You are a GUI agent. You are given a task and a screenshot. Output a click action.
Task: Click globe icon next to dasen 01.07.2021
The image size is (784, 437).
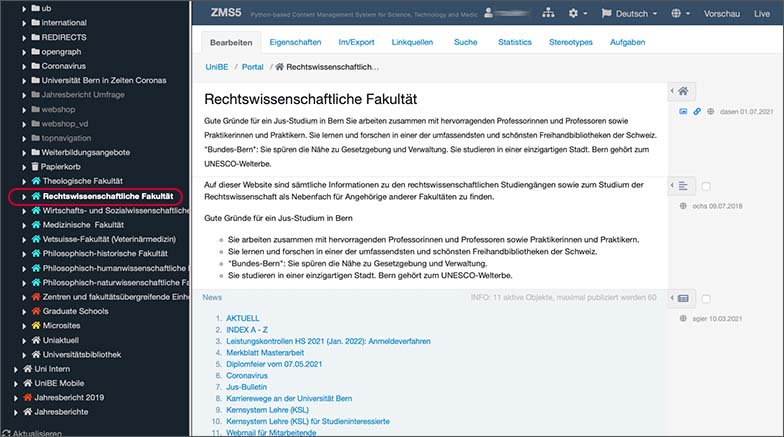coord(710,112)
